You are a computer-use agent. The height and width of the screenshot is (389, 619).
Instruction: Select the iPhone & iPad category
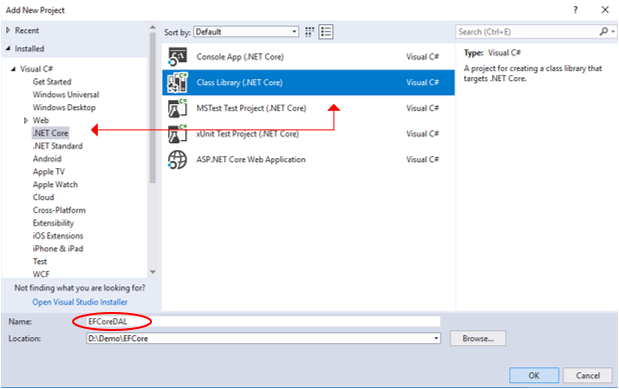58,249
